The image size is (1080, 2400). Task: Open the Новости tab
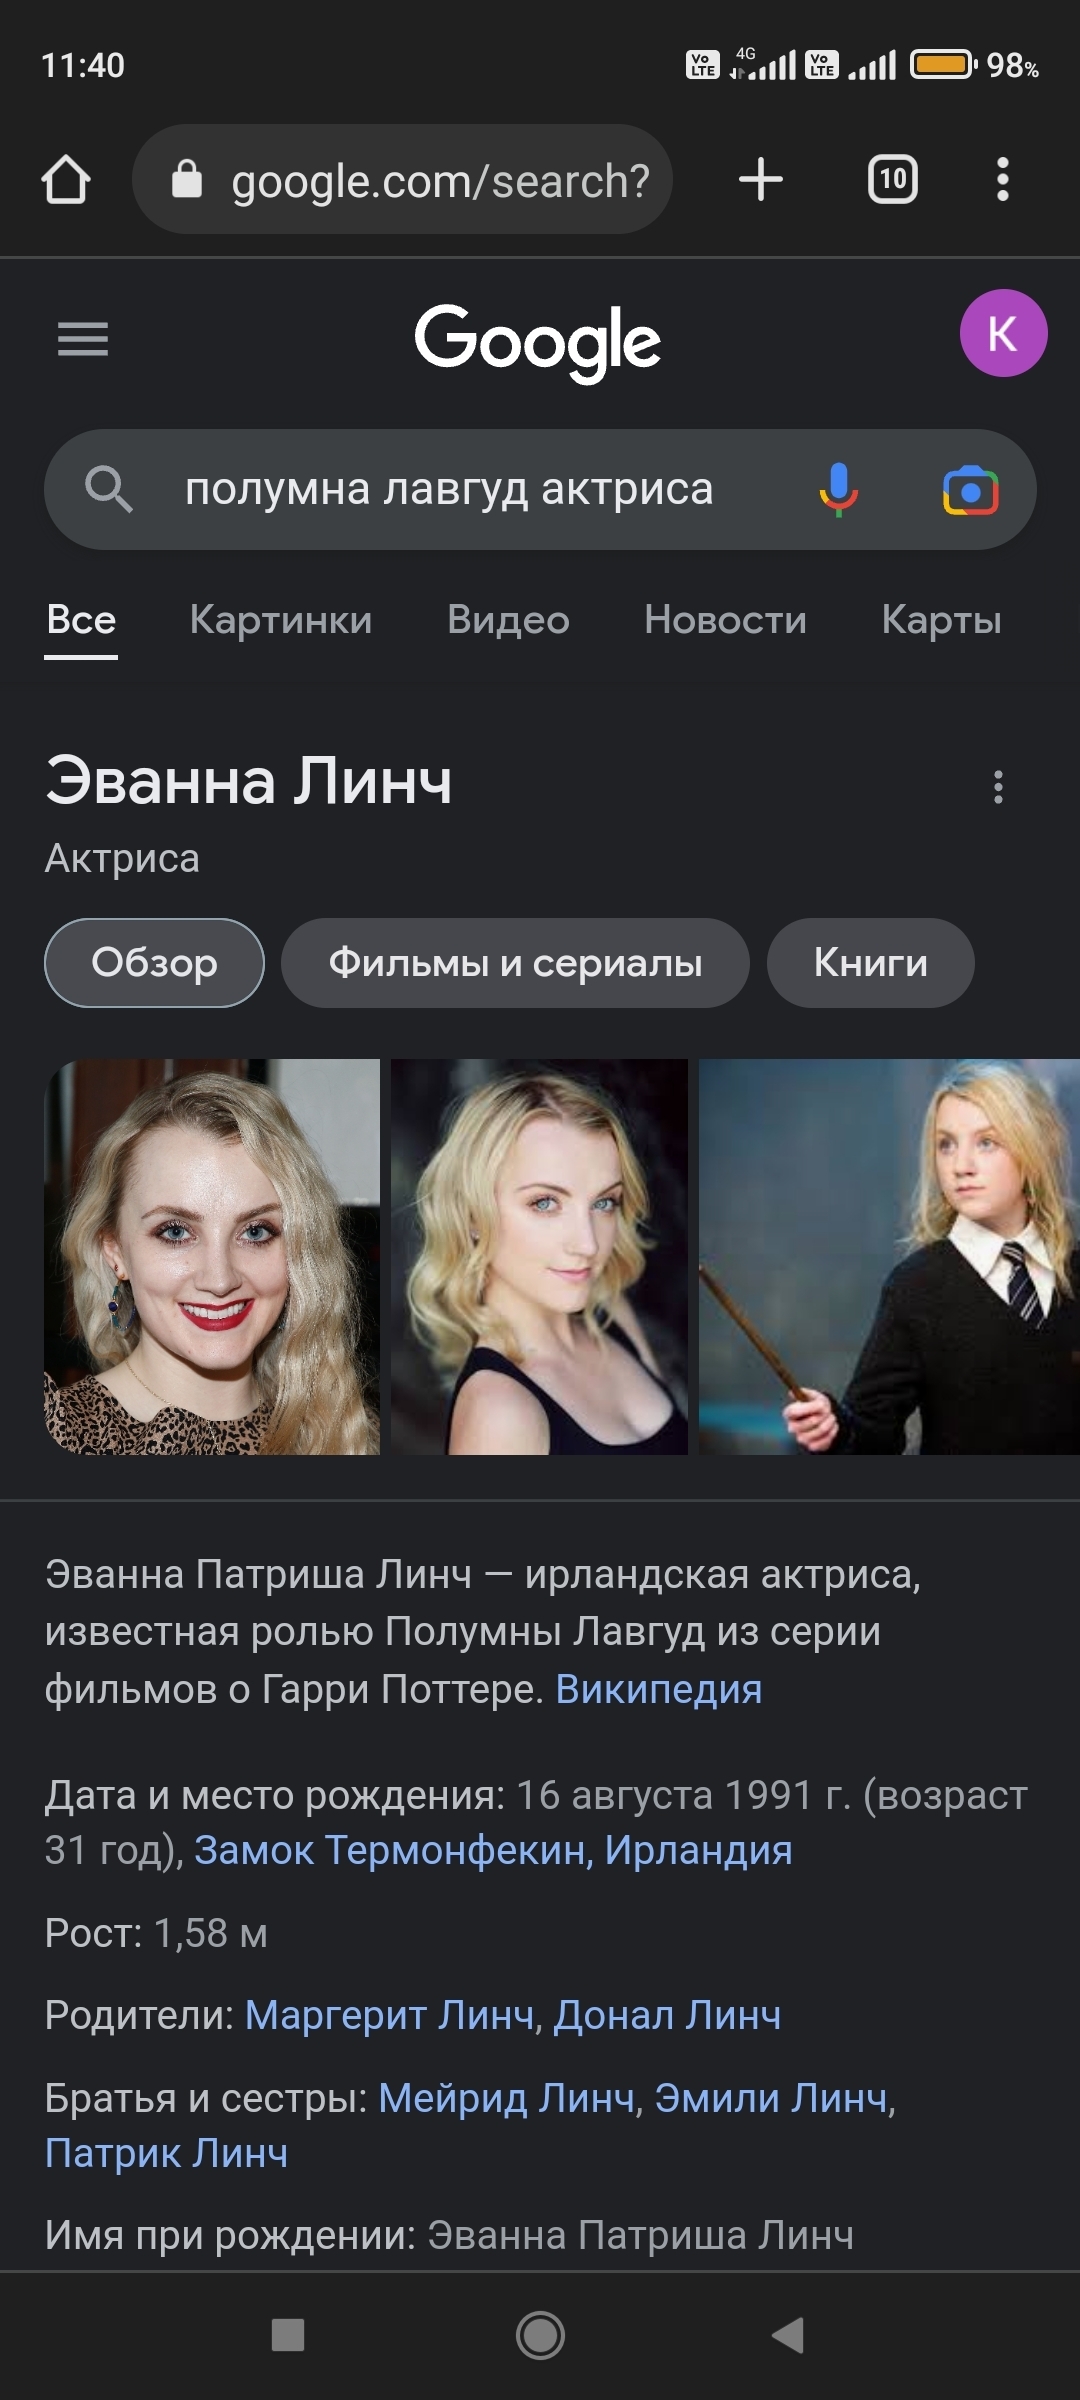pos(725,620)
